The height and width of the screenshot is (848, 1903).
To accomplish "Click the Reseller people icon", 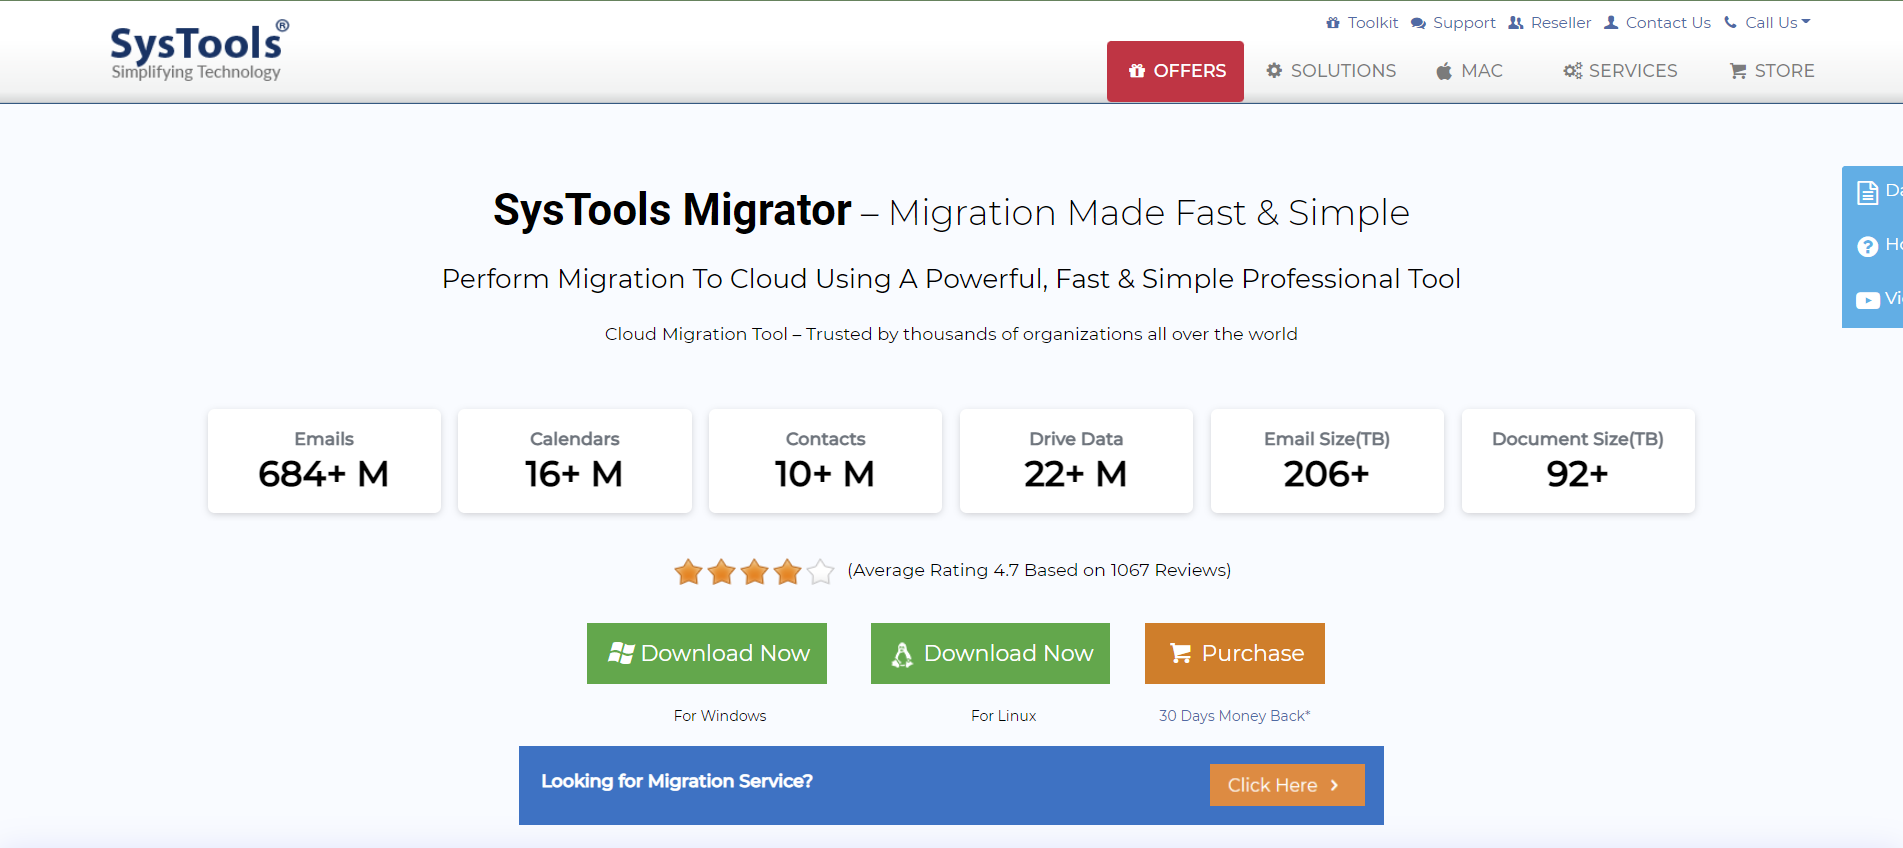I will (1516, 23).
